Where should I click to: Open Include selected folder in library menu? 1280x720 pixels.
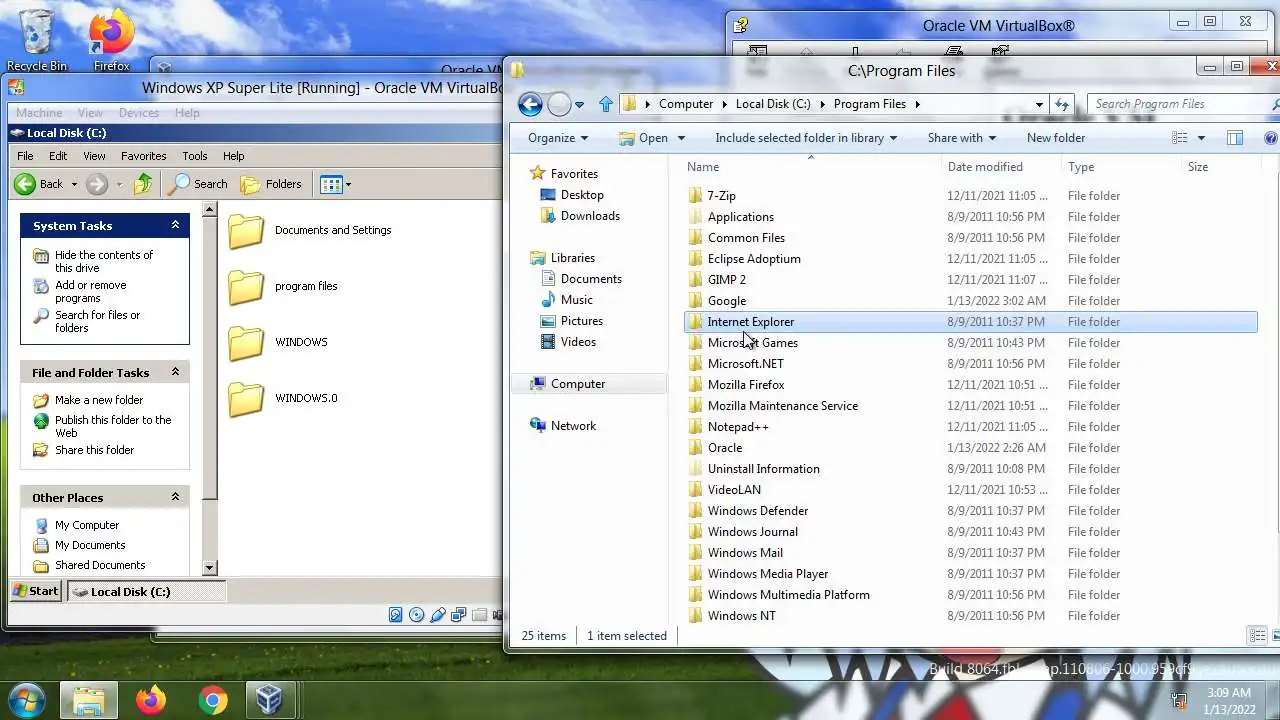(806, 138)
